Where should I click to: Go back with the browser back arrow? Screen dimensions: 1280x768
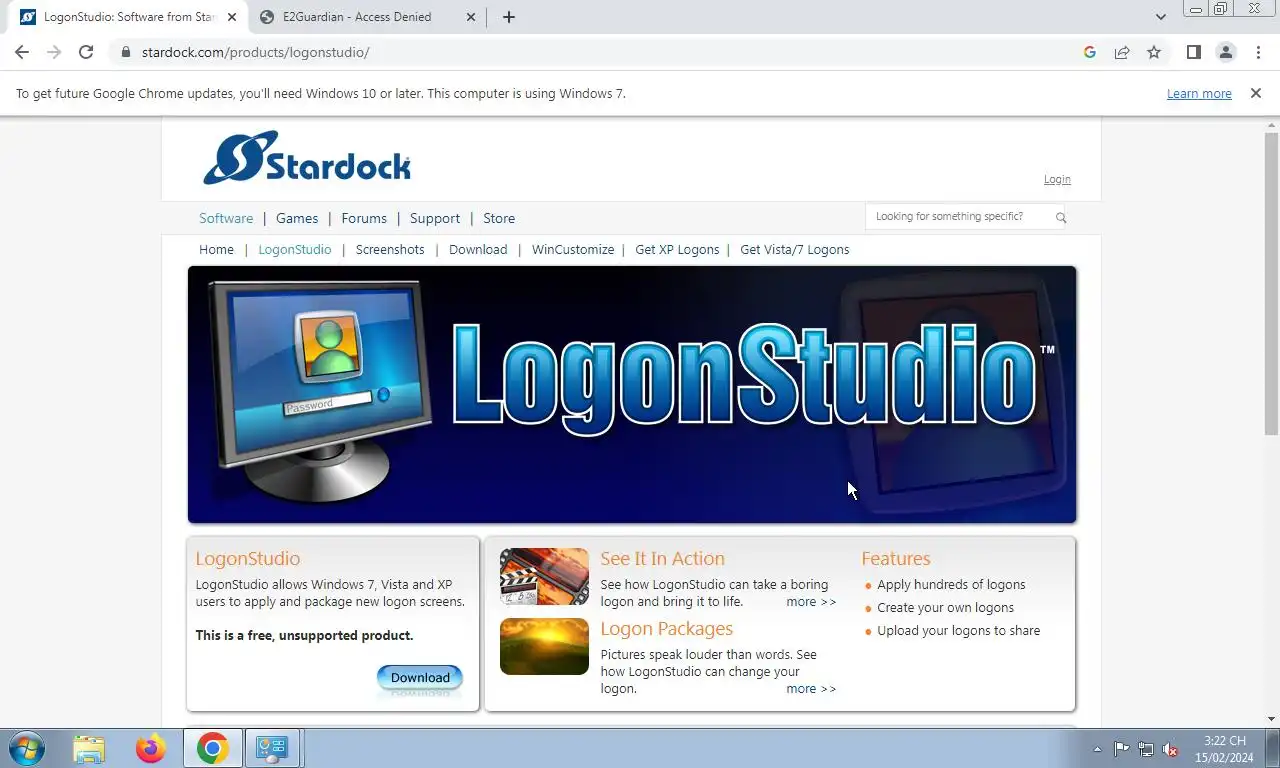point(22,52)
